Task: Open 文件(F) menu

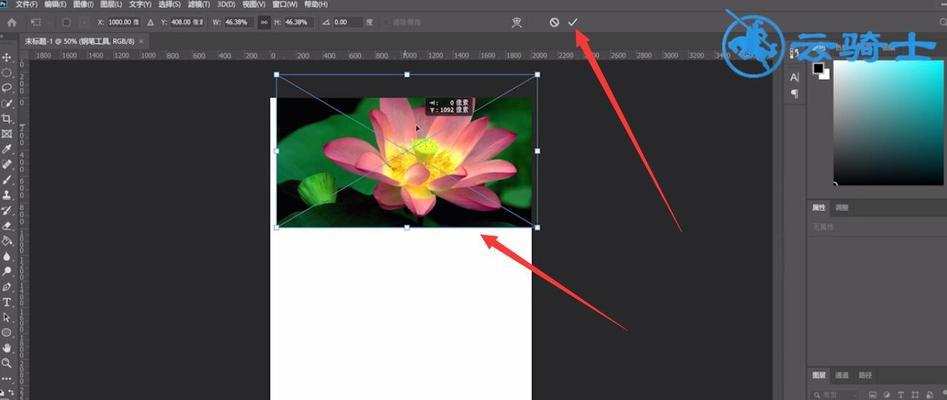Action: (x=26, y=4)
